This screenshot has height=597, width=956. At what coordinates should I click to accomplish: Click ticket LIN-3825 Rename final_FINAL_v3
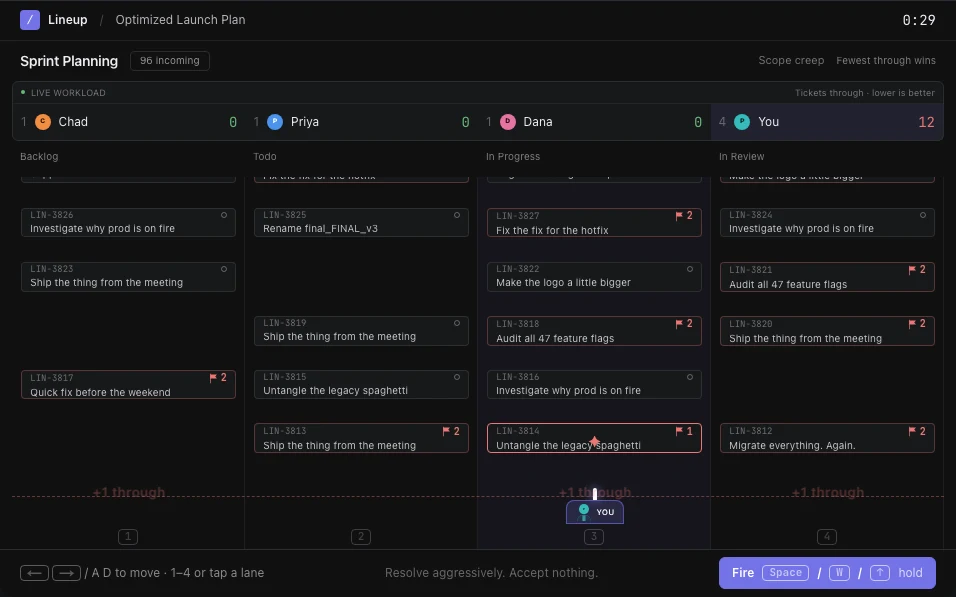coord(361,223)
